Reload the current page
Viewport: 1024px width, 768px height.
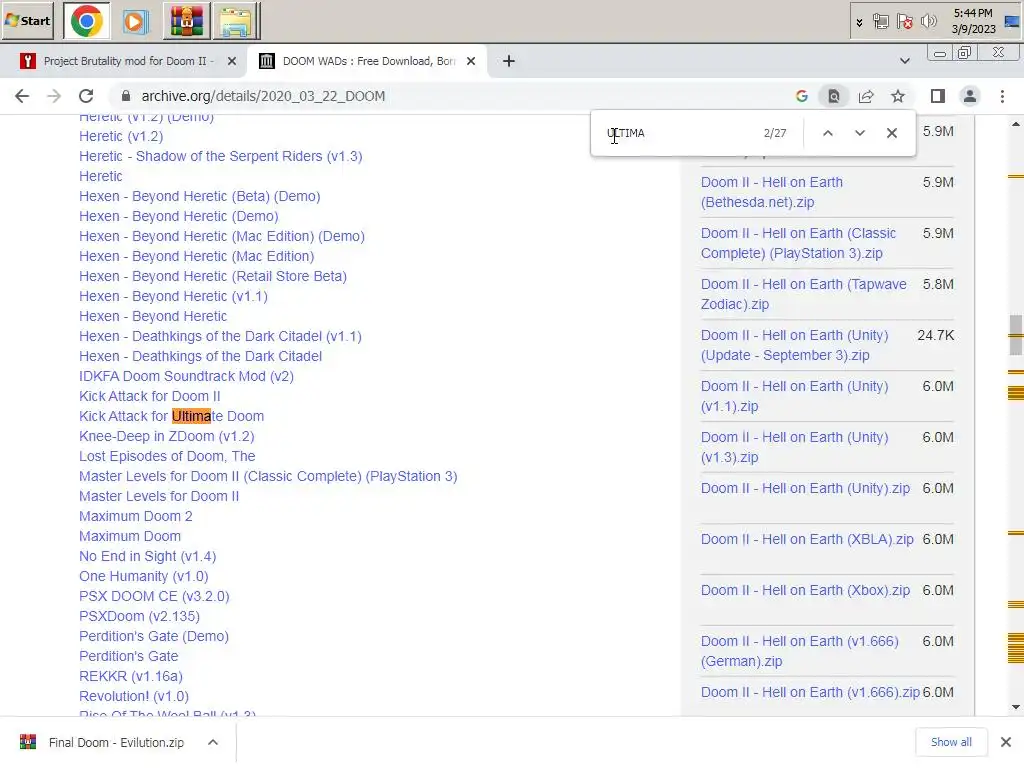(86, 96)
